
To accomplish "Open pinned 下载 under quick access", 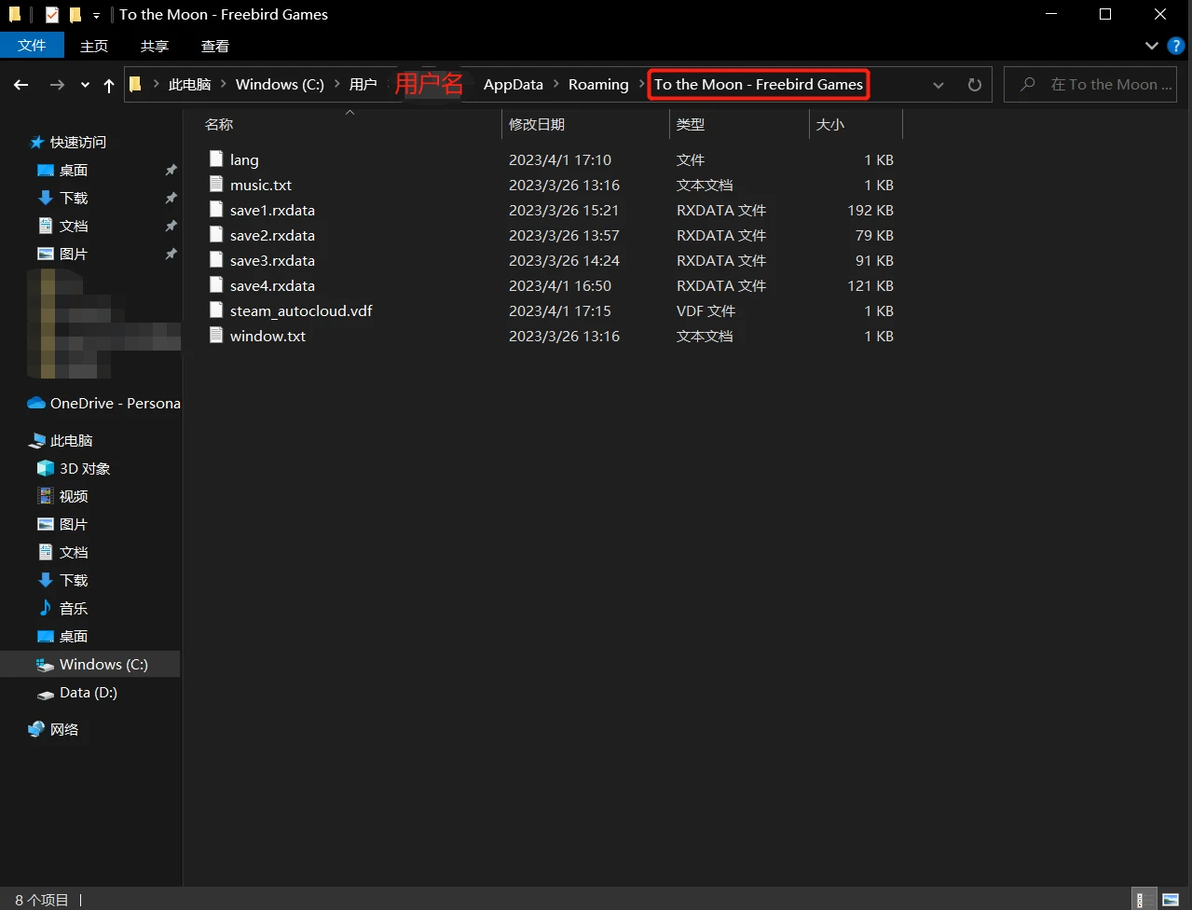I will point(73,198).
